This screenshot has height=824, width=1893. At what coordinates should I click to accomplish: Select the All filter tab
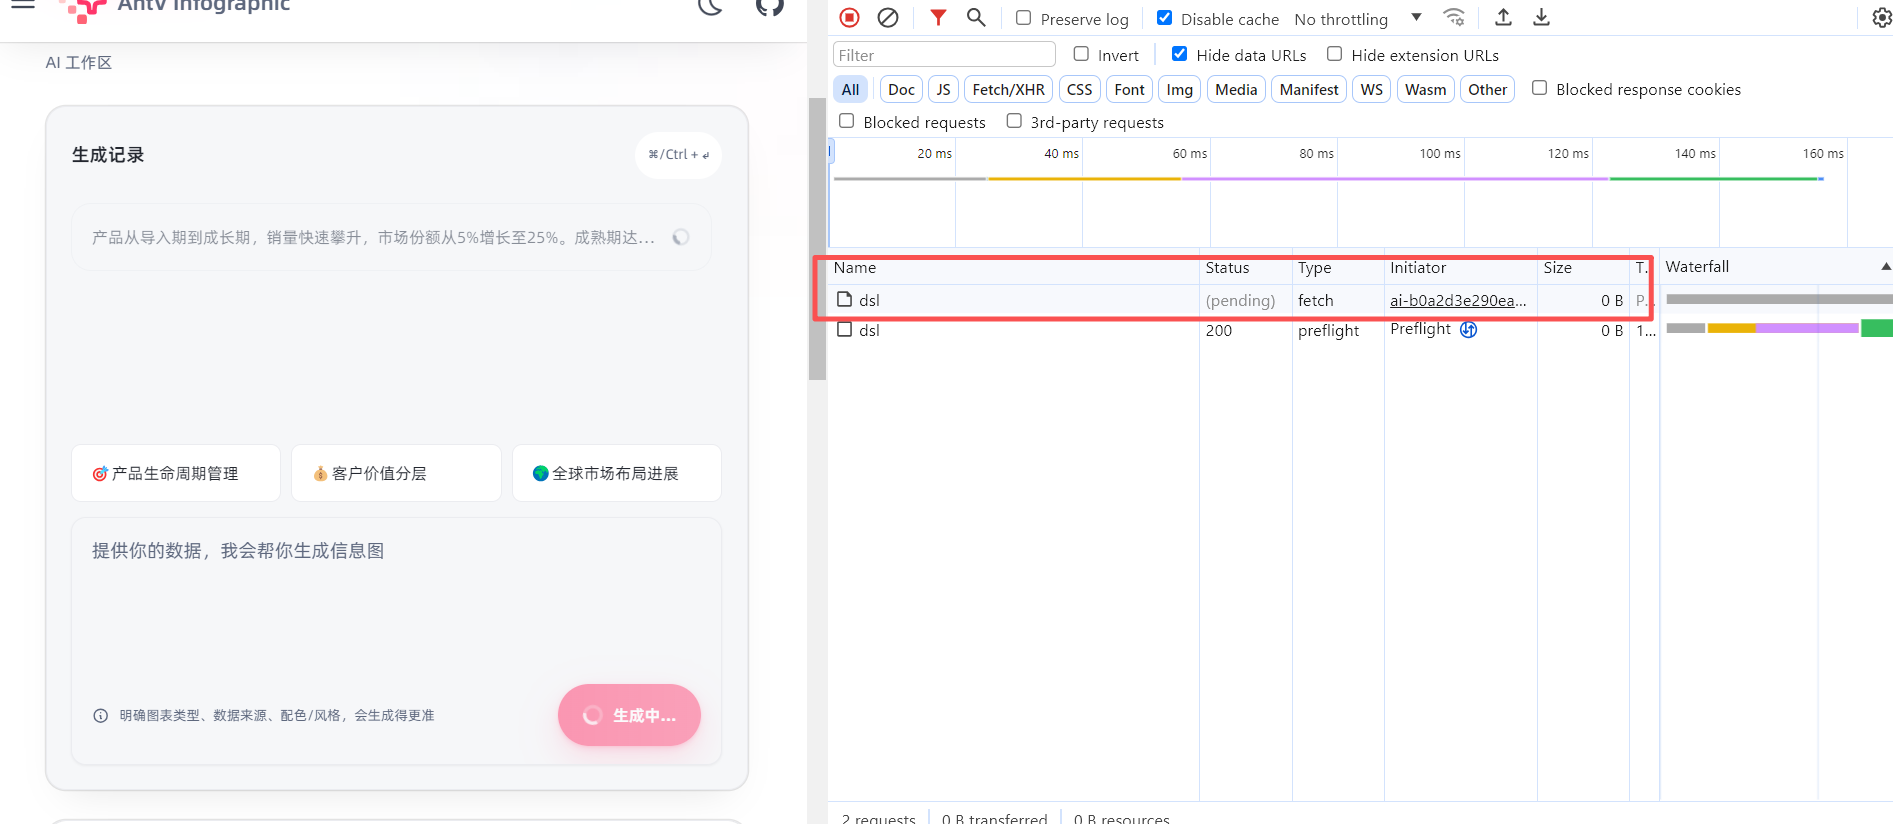[850, 89]
